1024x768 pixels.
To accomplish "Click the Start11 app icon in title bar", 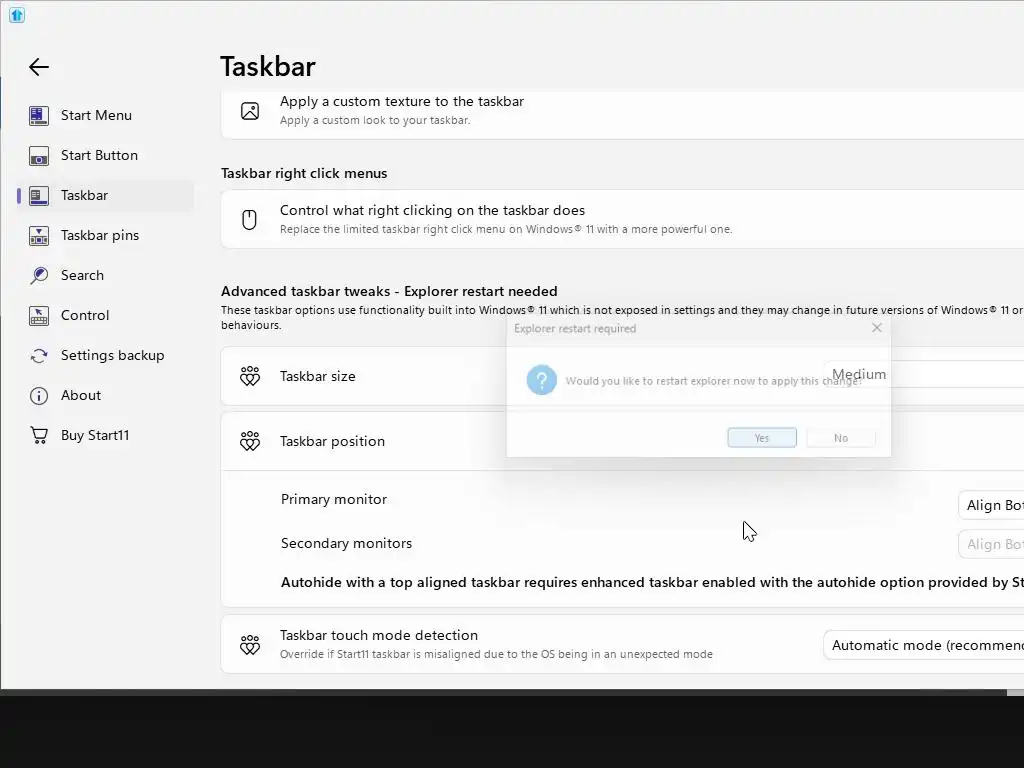I will [x=17, y=14].
